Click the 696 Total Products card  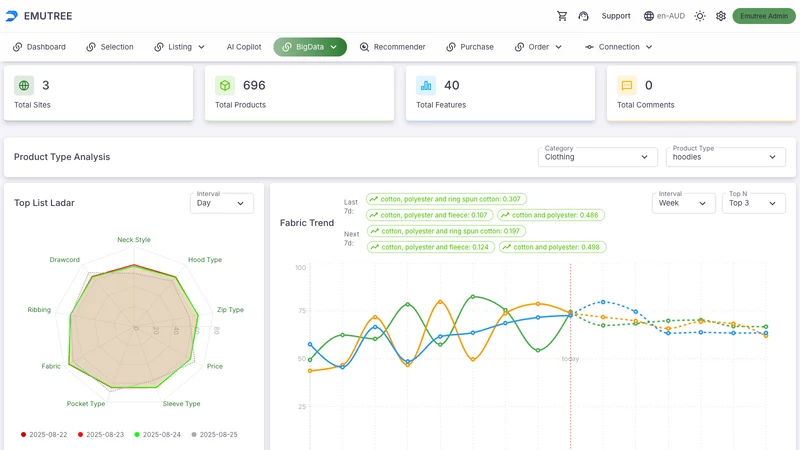click(299, 93)
